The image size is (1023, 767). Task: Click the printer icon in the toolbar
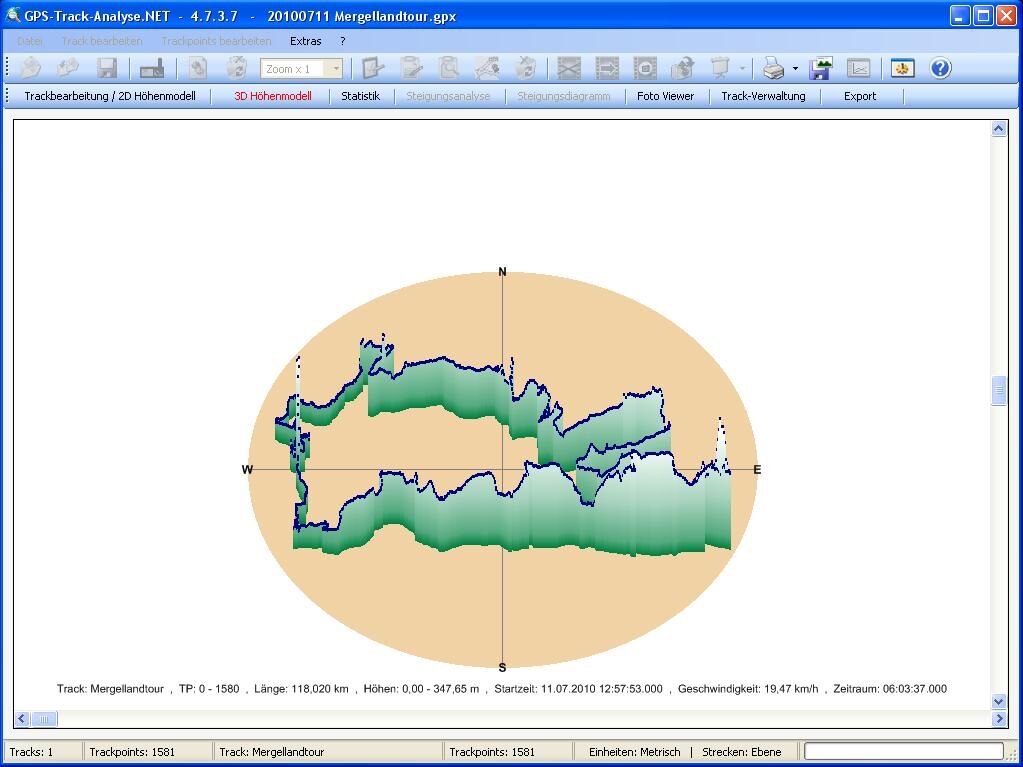(x=773, y=68)
